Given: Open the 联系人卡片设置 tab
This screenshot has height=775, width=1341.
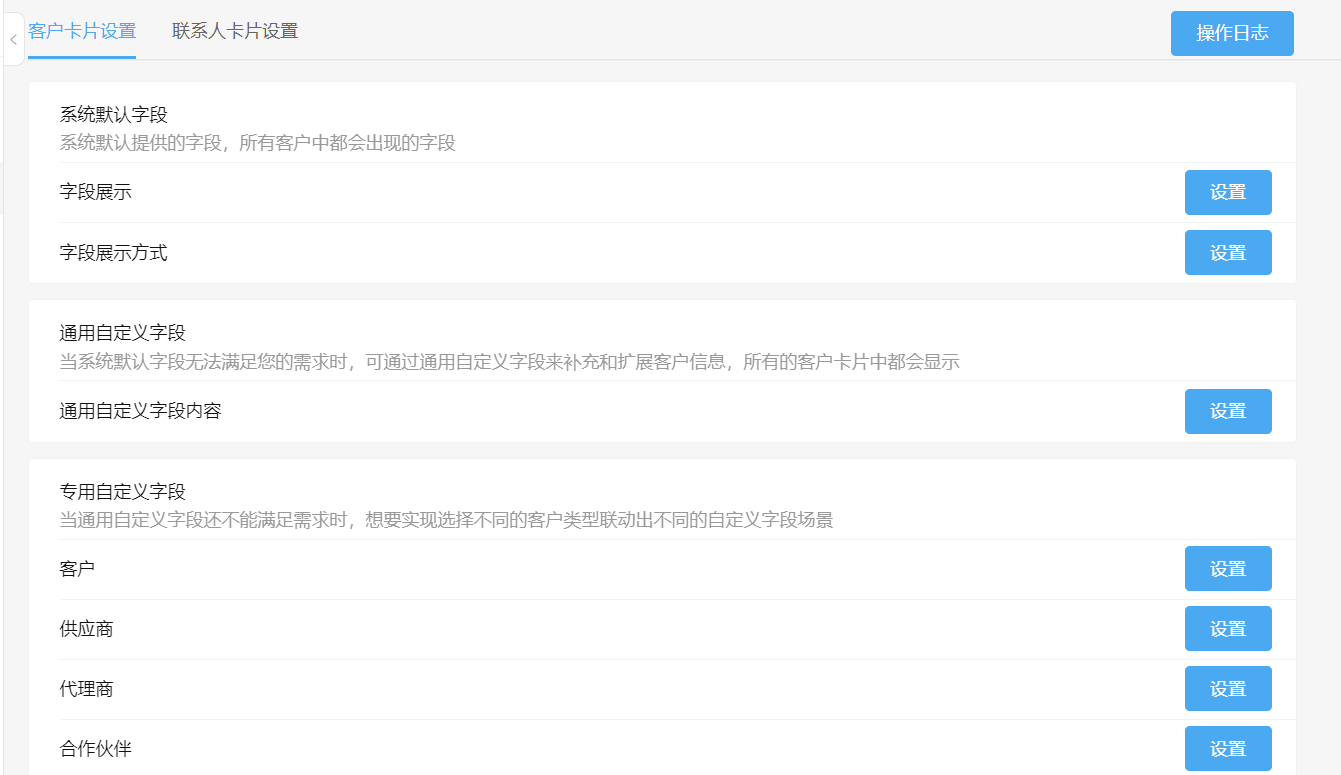Looking at the screenshot, I should click(x=235, y=31).
